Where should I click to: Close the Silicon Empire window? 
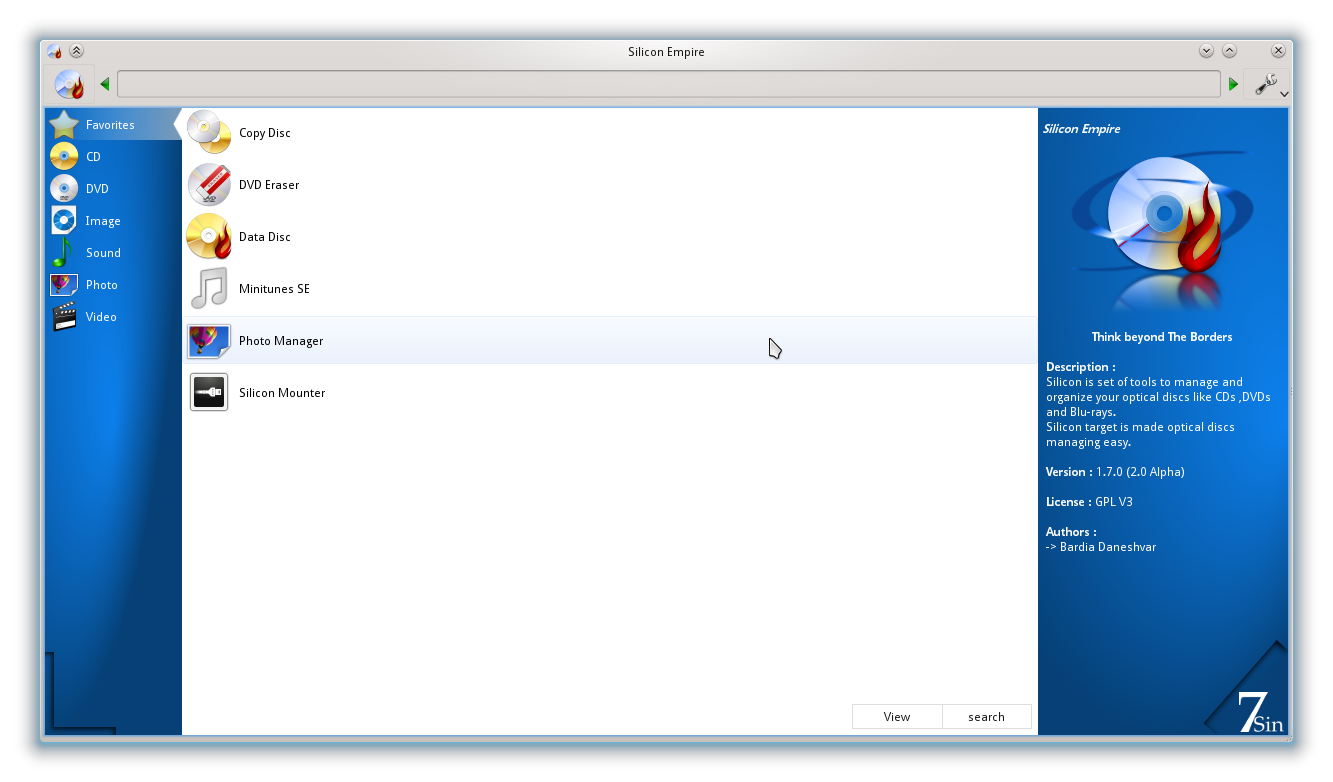(1278, 51)
